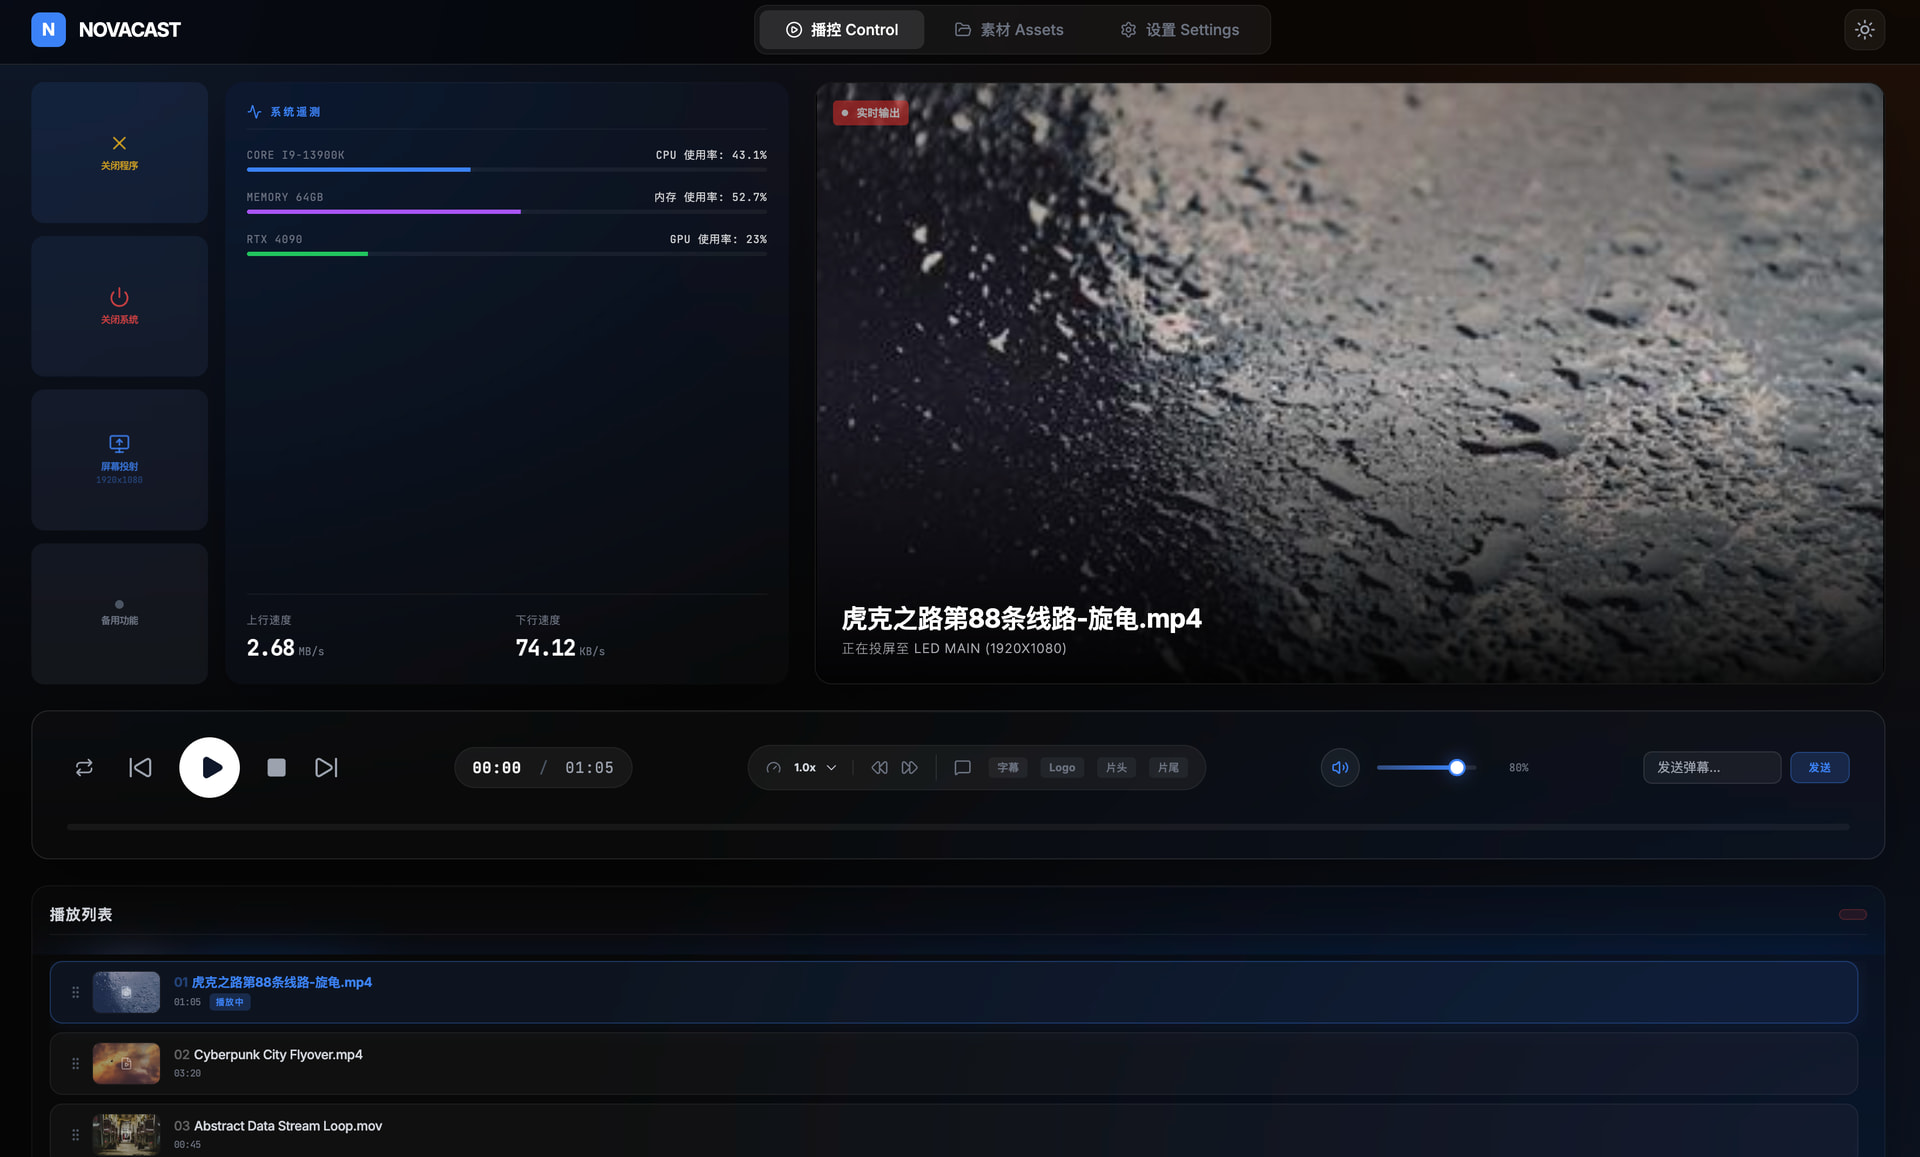Click the 屏幕投射 screen projection tile
The width and height of the screenshot is (1920, 1157).
119,459
